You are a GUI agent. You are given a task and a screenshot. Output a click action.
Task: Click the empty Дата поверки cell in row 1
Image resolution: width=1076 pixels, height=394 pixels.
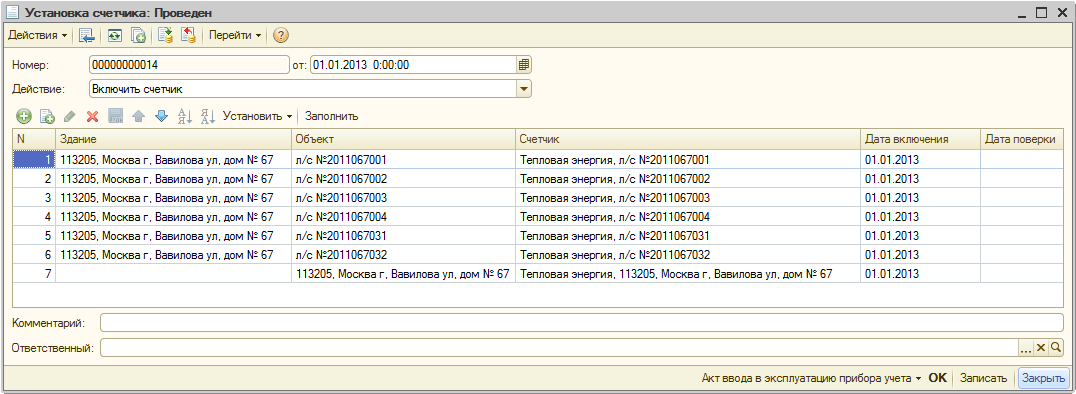[x=1022, y=159]
